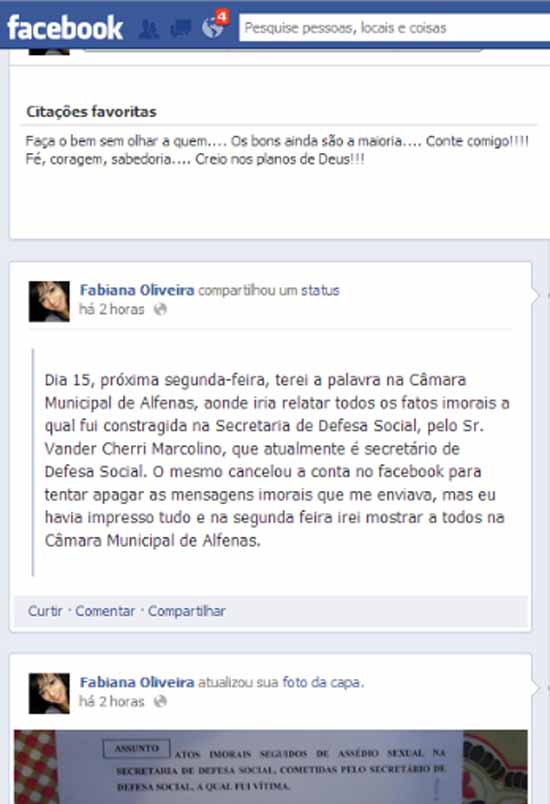Click the globe privacy icon on cover photo post
This screenshot has height=804, width=550.
click(x=160, y=701)
